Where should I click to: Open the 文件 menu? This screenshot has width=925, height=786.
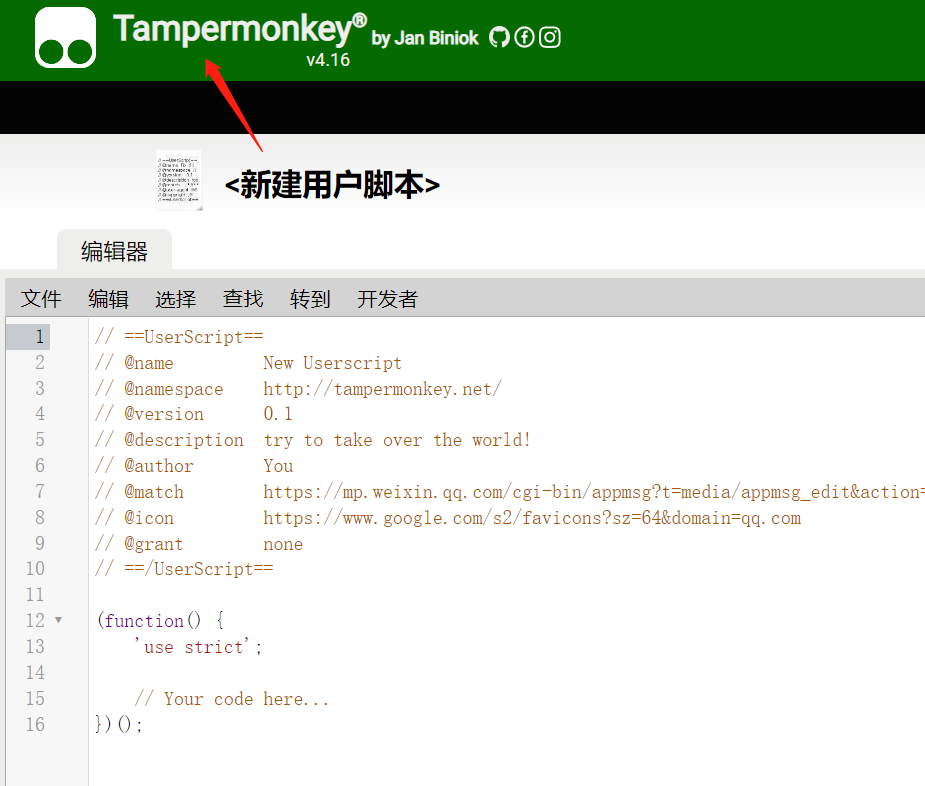pyautogui.click(x=41, y=299)
